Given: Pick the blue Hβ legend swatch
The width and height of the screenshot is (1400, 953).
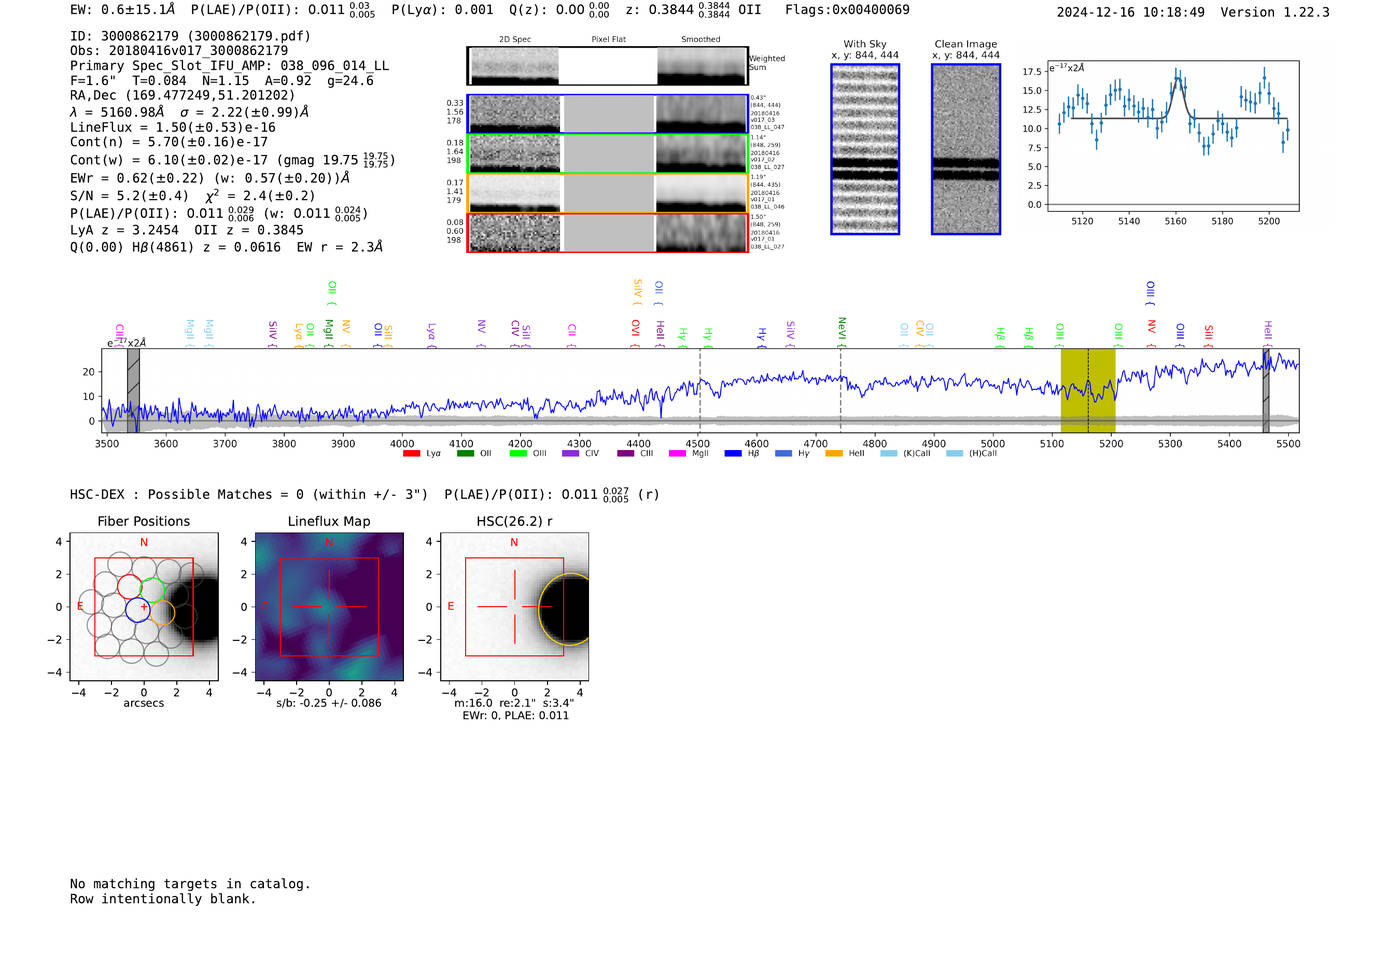Looking at the screenshot, I should pyautogui.click(x=733, y=454).
